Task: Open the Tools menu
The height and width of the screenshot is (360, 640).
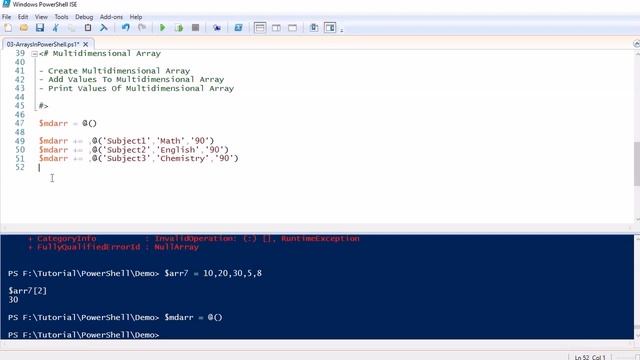Action: pos(61,17)
